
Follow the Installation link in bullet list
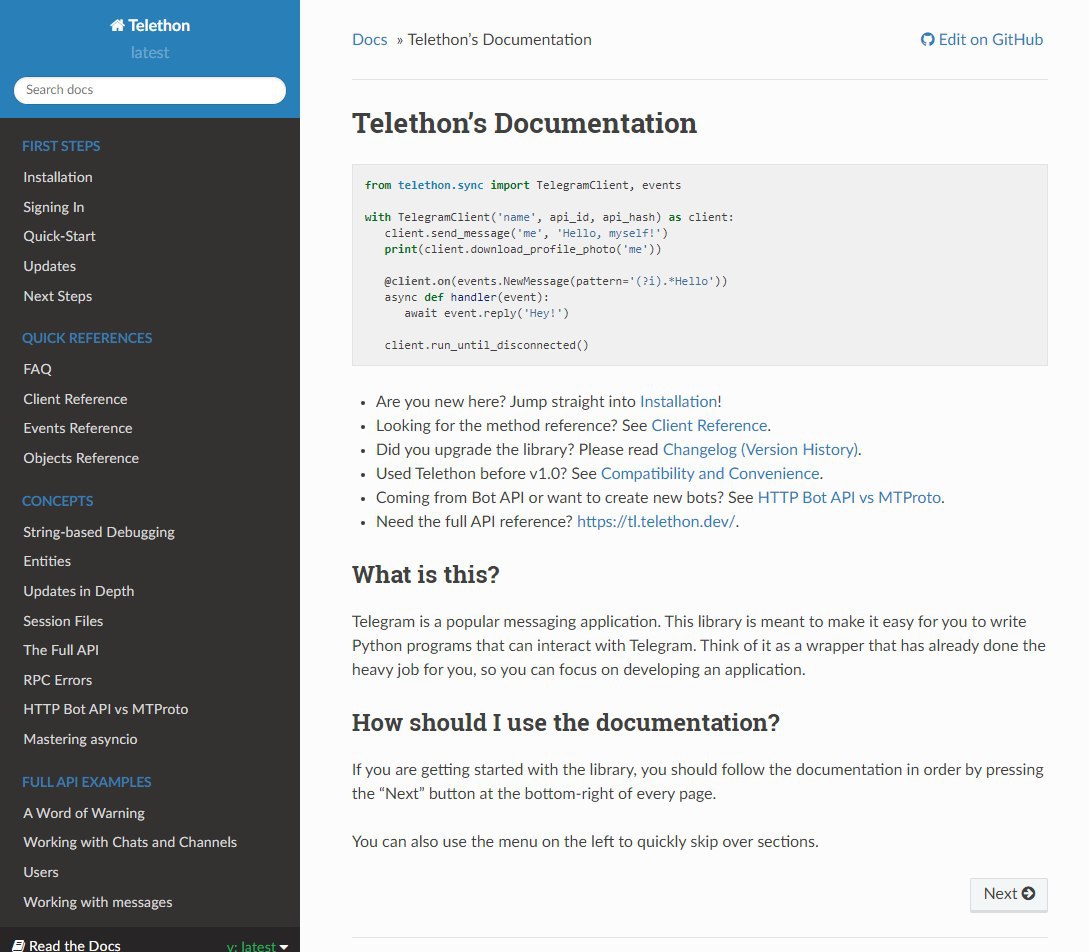[x=678, y=401]
